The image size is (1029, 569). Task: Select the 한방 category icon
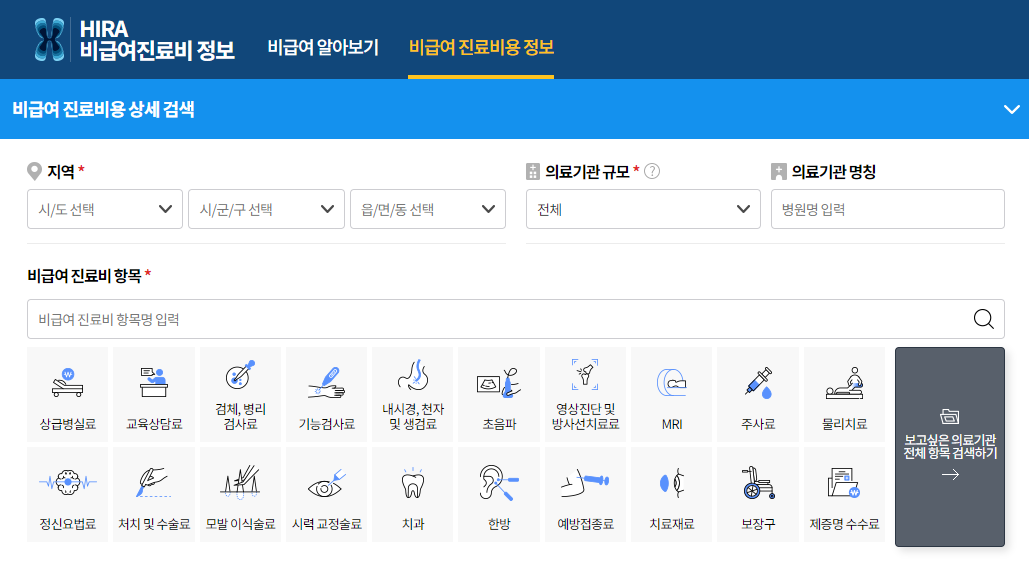click(499, 494)
